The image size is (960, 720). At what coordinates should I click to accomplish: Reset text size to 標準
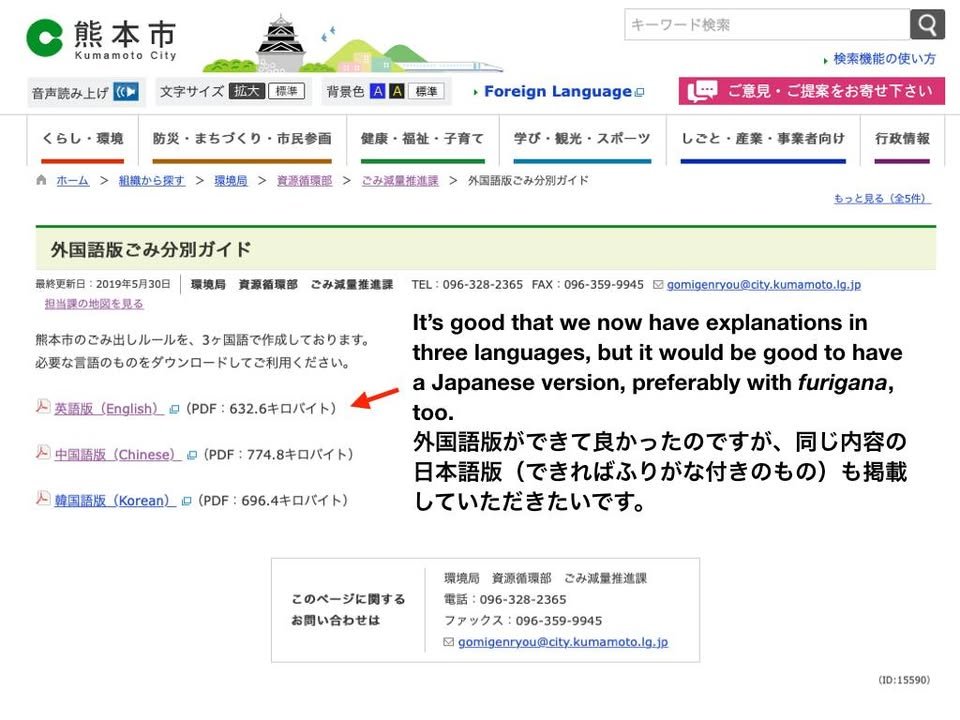pos(287,91)
